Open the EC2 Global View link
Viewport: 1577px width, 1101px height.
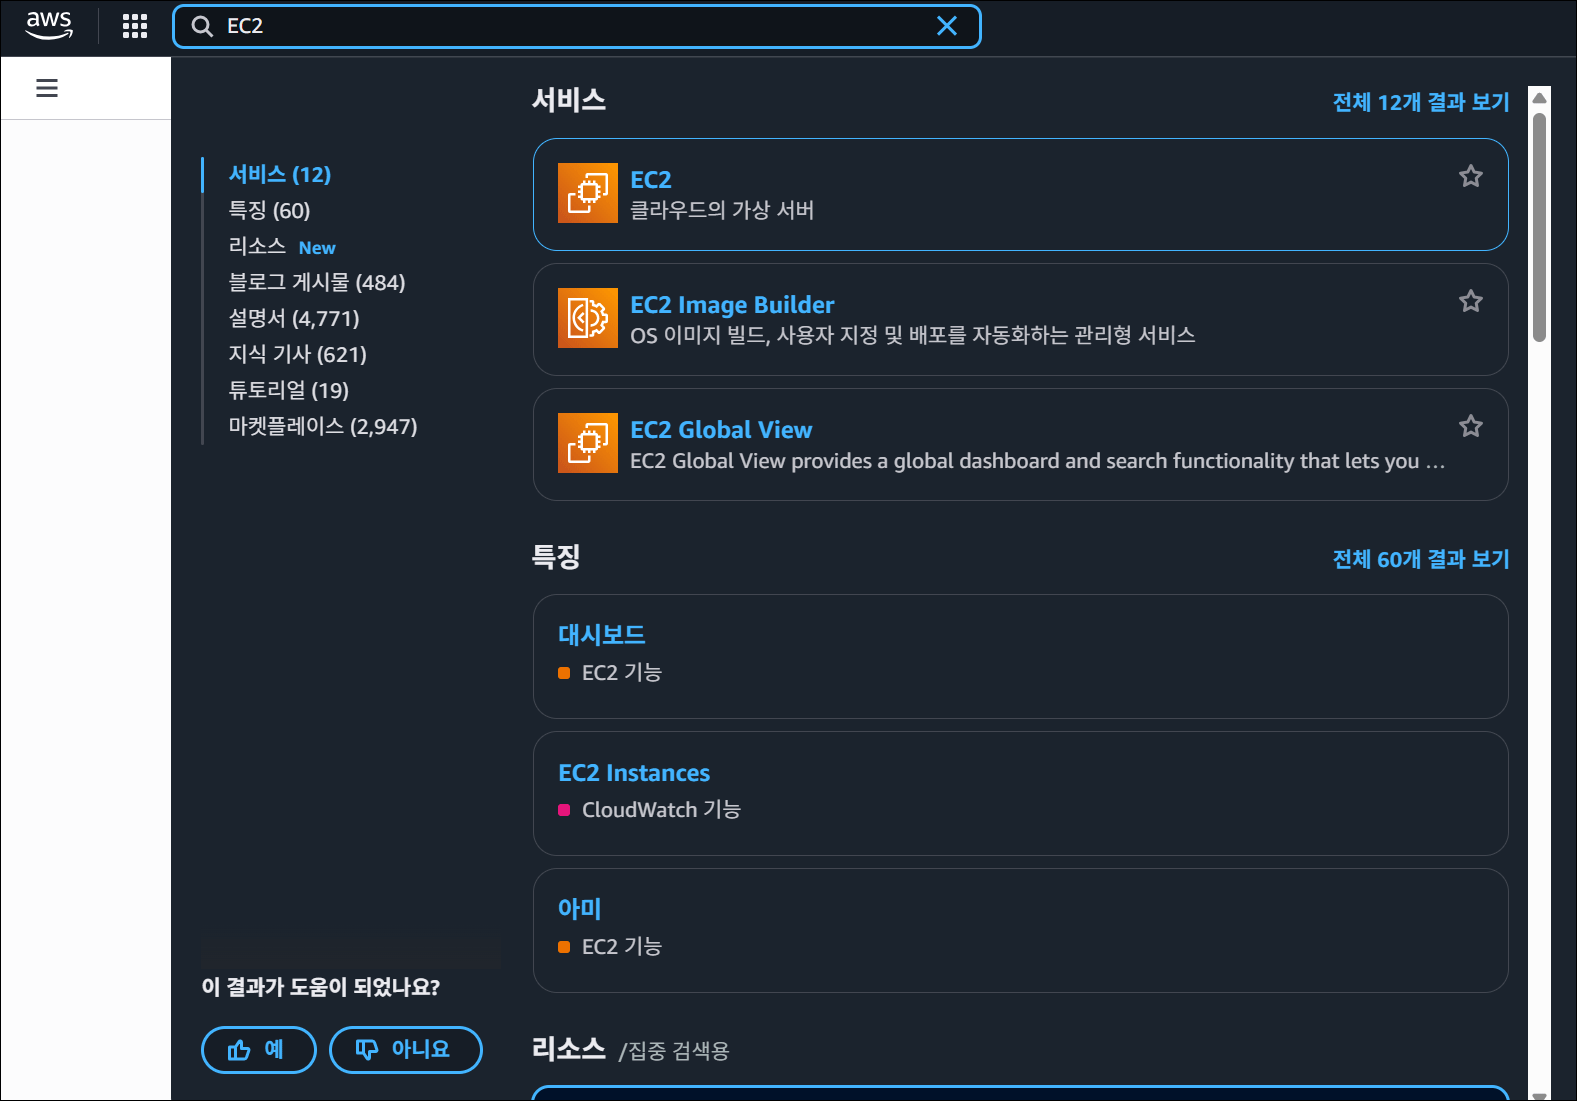click(x=721, y=430)
